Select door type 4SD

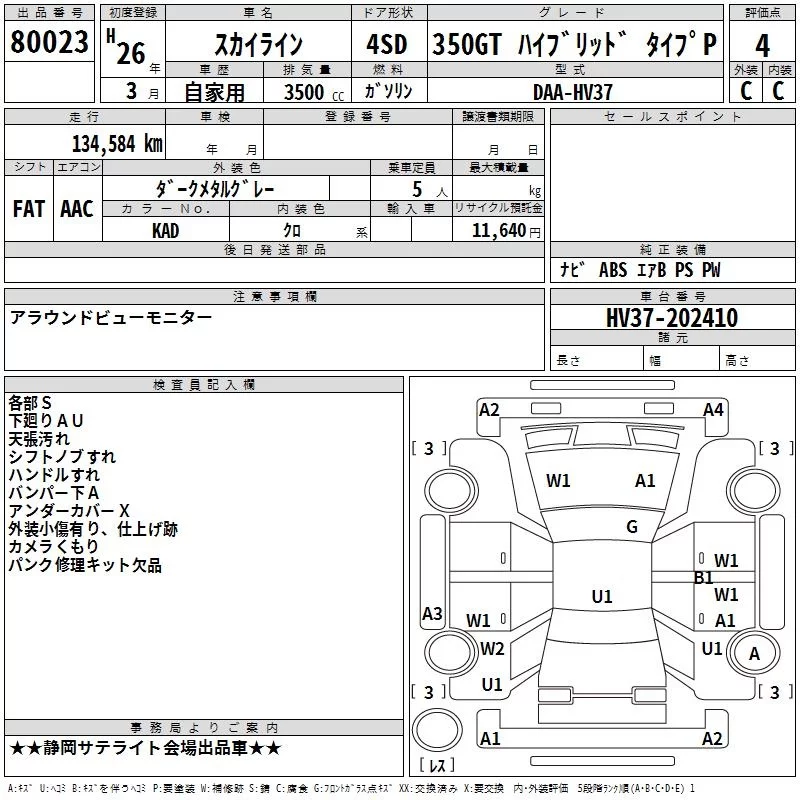coord(387,44)
